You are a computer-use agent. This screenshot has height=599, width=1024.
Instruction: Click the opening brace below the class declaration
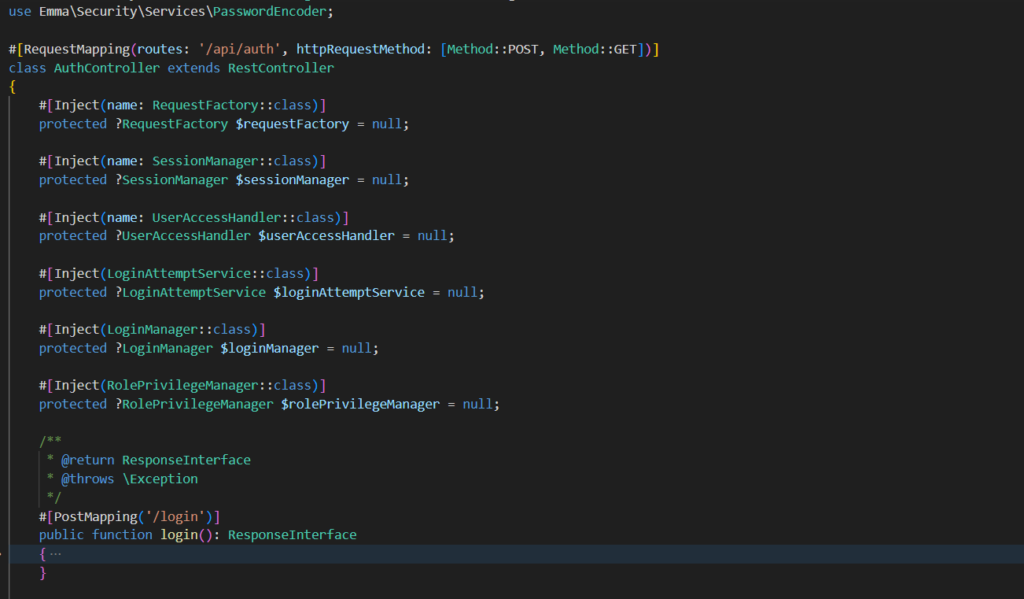tap(12, 87)
